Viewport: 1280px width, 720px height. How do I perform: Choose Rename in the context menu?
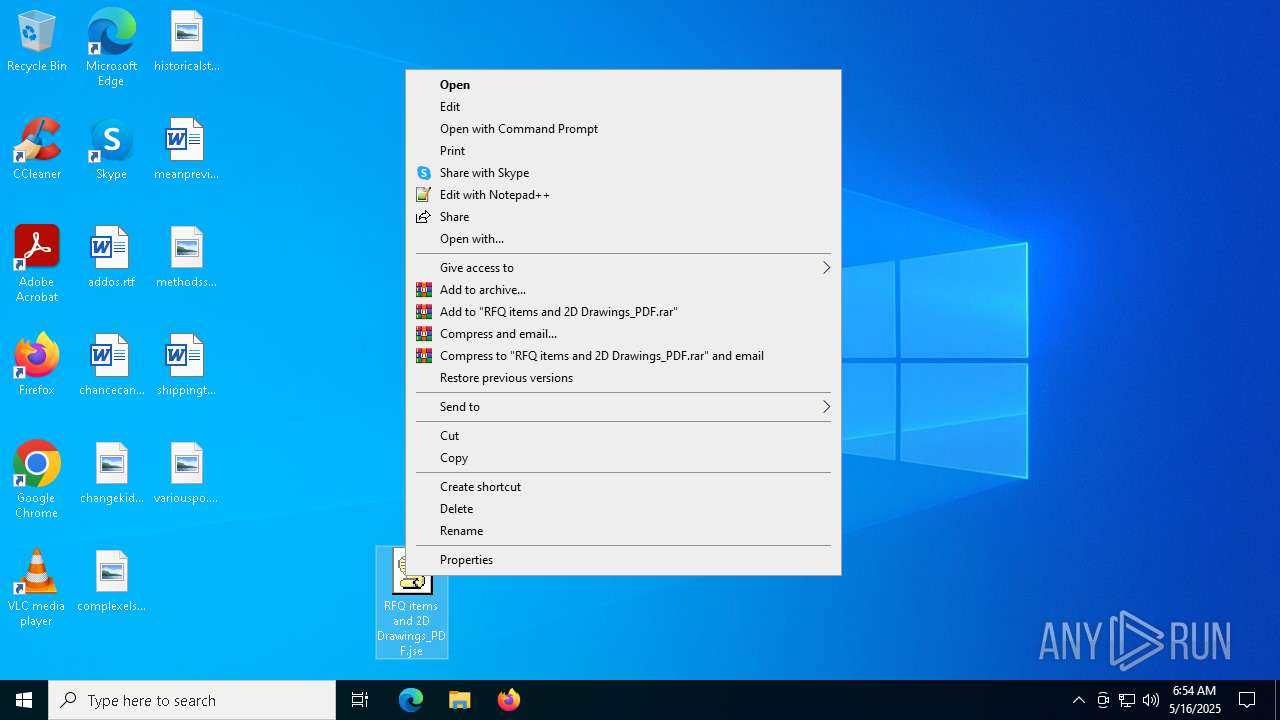(623, 531)
